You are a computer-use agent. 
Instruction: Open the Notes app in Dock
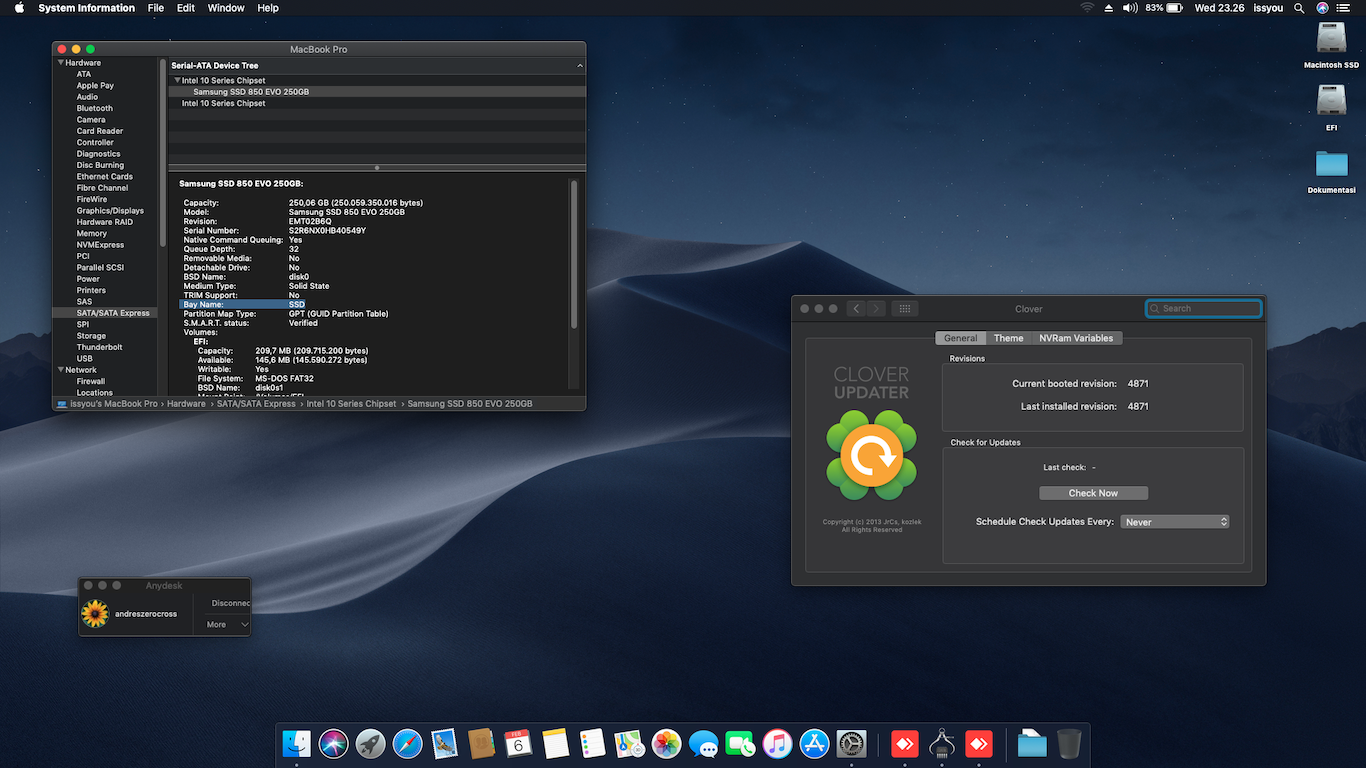coord(555,743)
